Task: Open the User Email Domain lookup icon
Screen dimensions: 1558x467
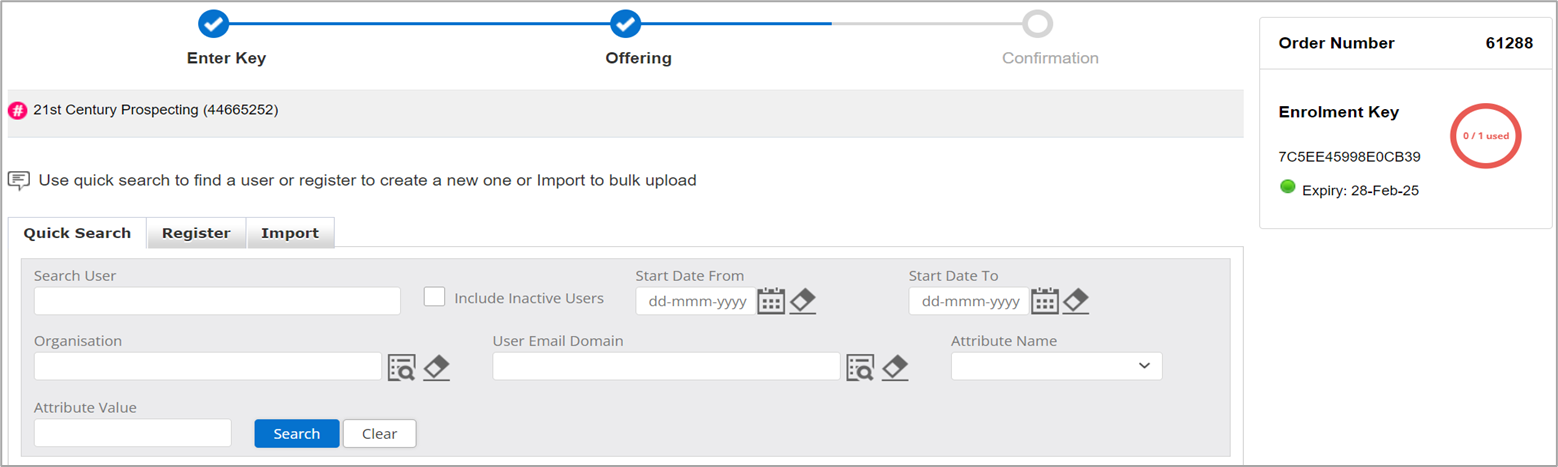Action: [860, 367]
